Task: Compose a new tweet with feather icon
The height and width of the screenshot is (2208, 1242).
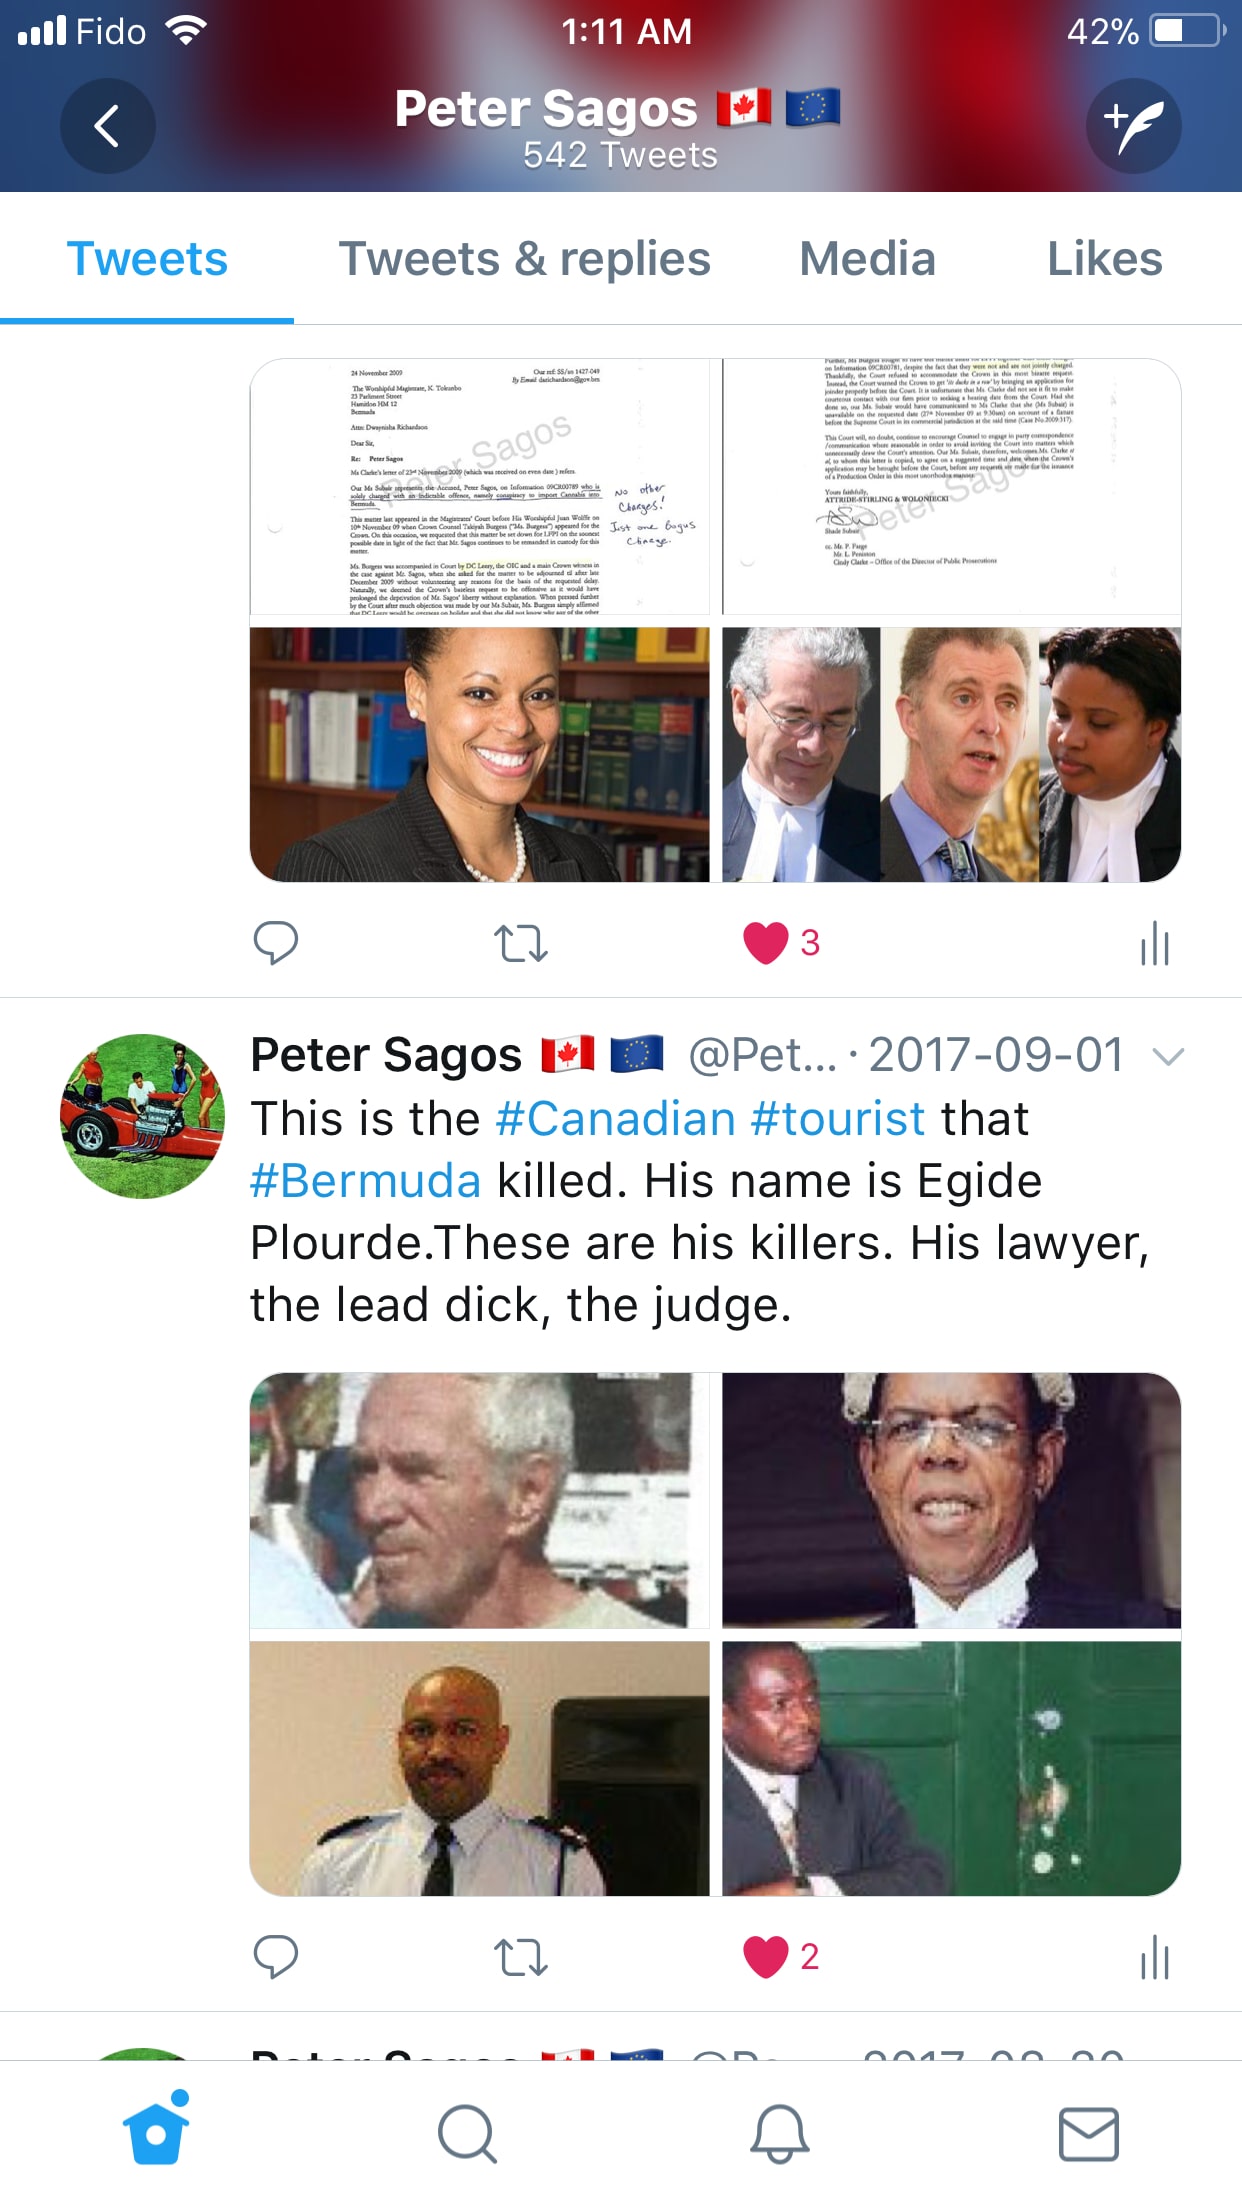Action: click(x=1134, y=126)
